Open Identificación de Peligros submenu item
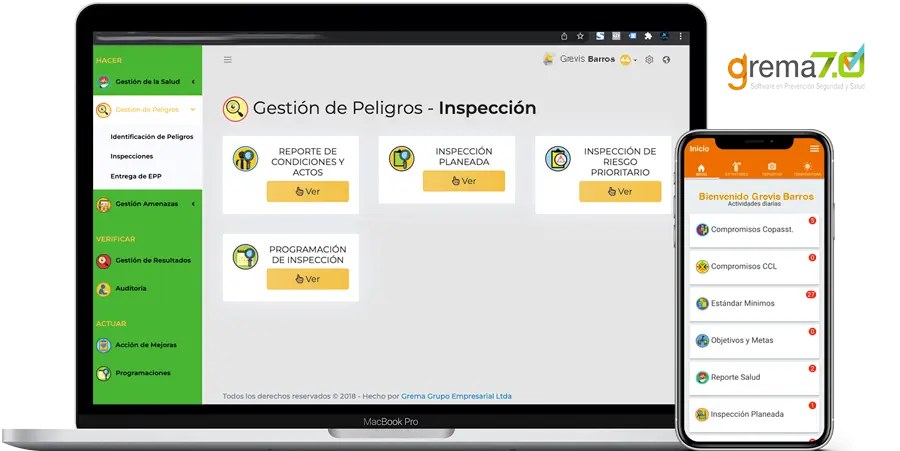This screenshot has height=451, width=900. coord(152,137)
